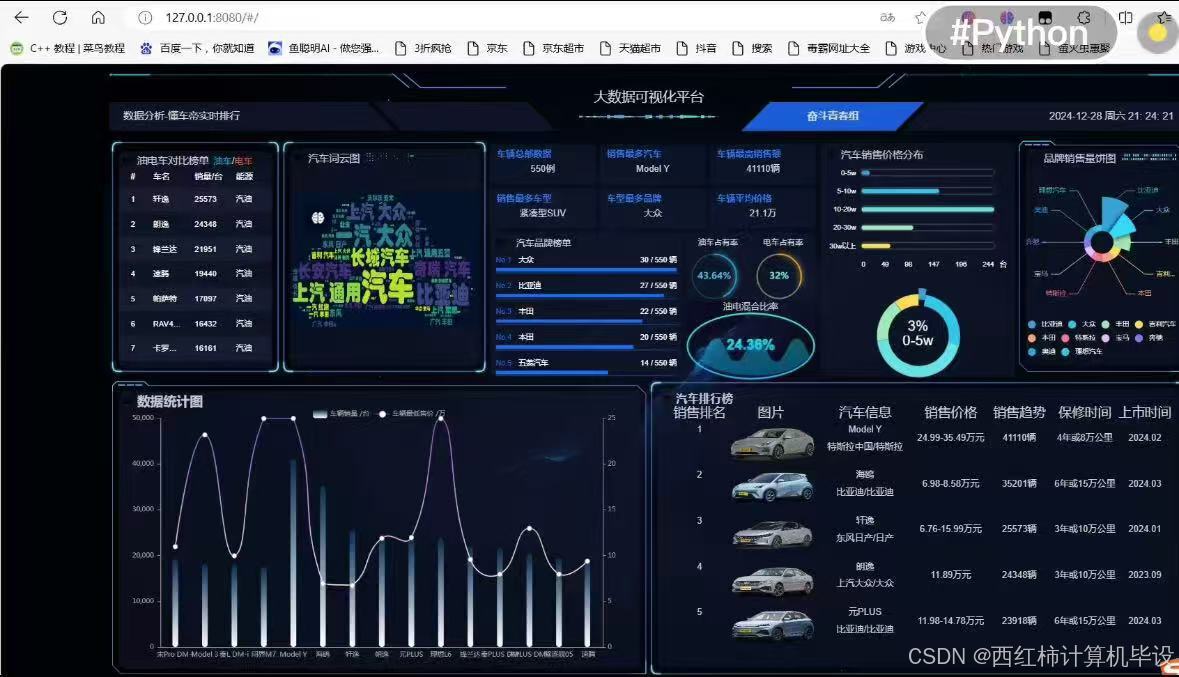
Task: Toggle 本田 legend in brand pie chart
Action: [1041, 338]
